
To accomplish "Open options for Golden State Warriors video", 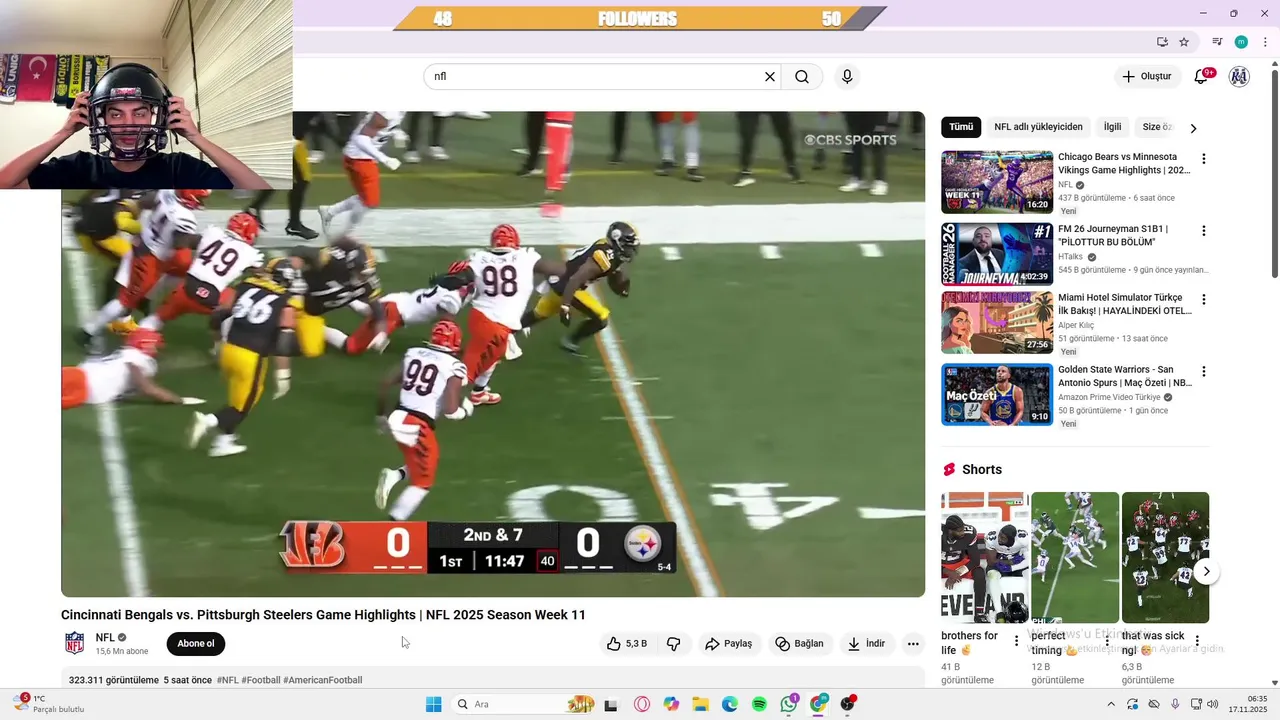I will pyautogui.click(x=1204, y=372).
